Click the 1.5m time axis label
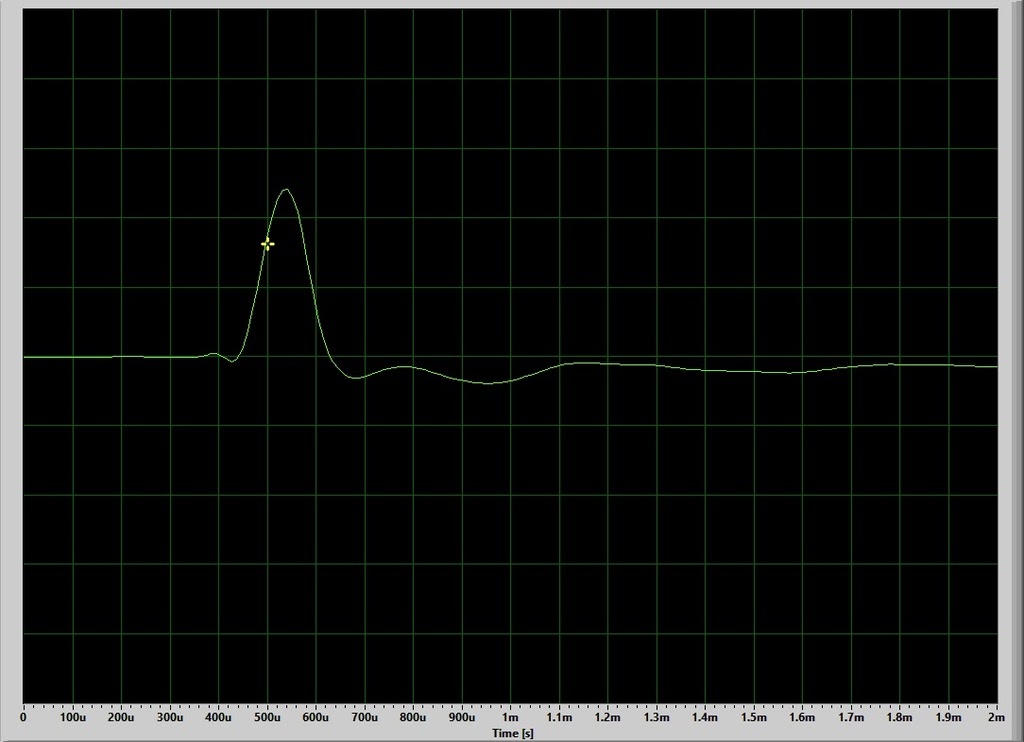Image resolution: width=1024 pixels, height=742 pixels. pyautogui.click(x=754, y=717)
